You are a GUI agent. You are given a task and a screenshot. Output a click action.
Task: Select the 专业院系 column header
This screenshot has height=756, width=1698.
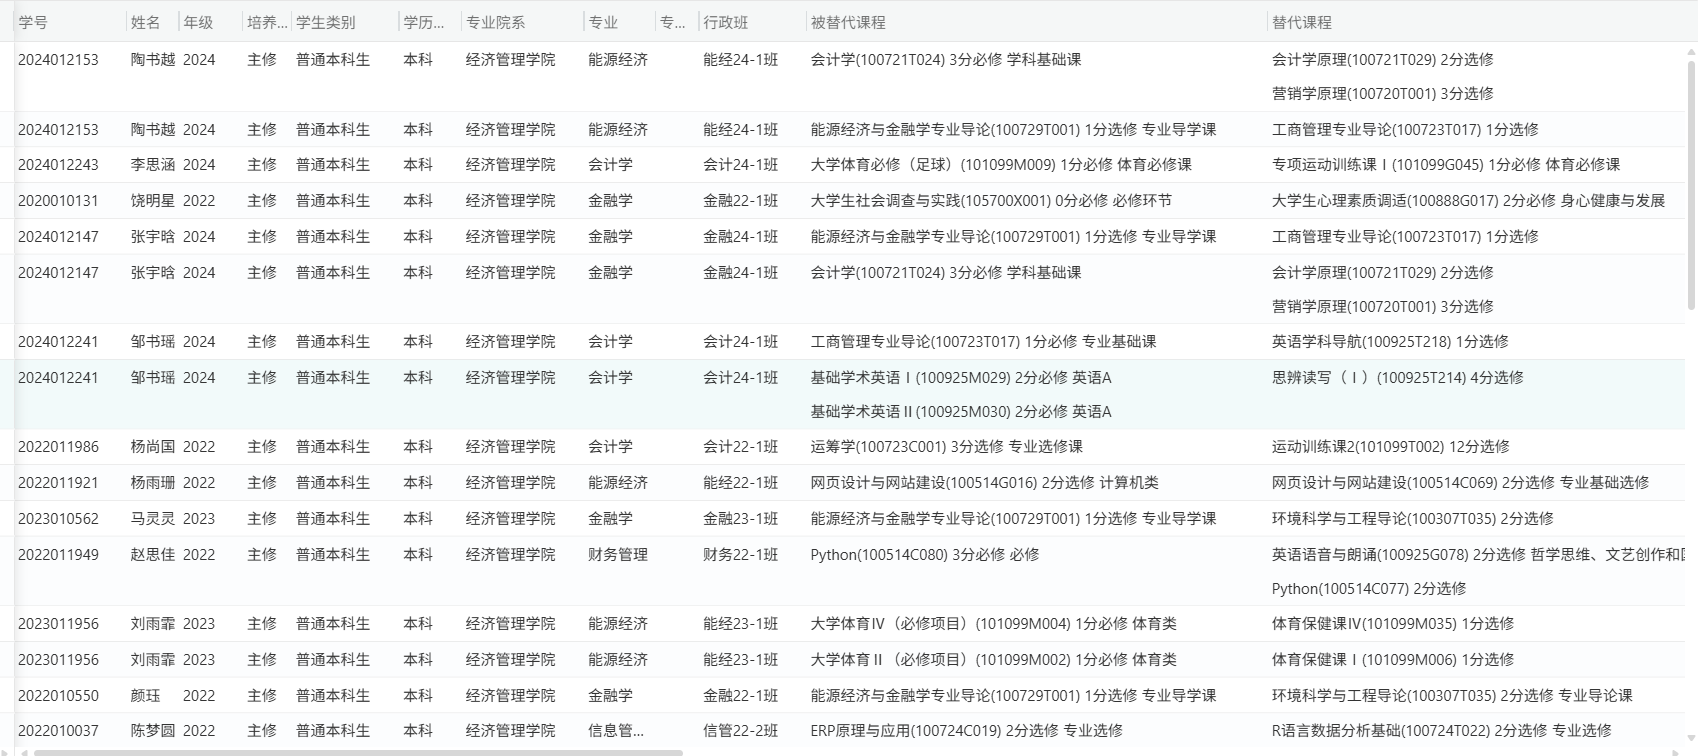click(495, 22)
